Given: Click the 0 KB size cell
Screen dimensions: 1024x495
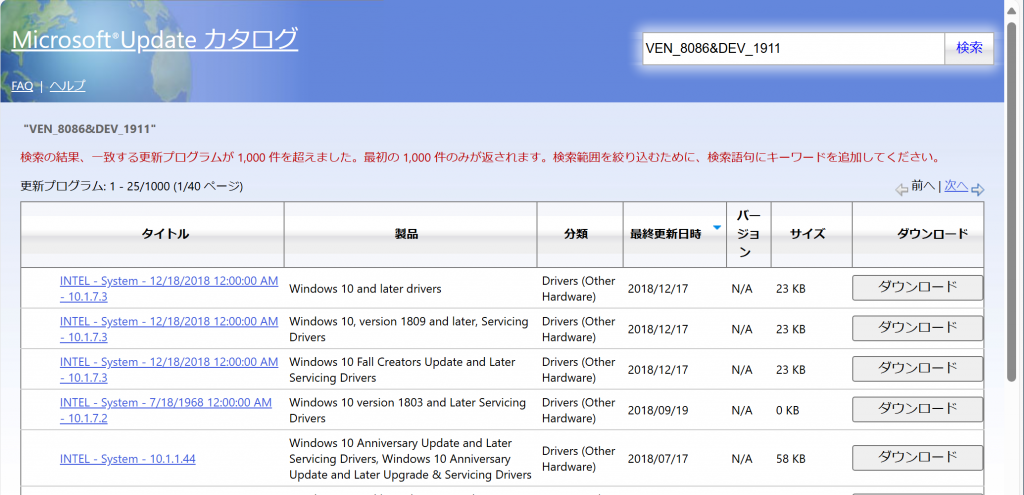Looking at the screenshot, I should coord(788,411).
